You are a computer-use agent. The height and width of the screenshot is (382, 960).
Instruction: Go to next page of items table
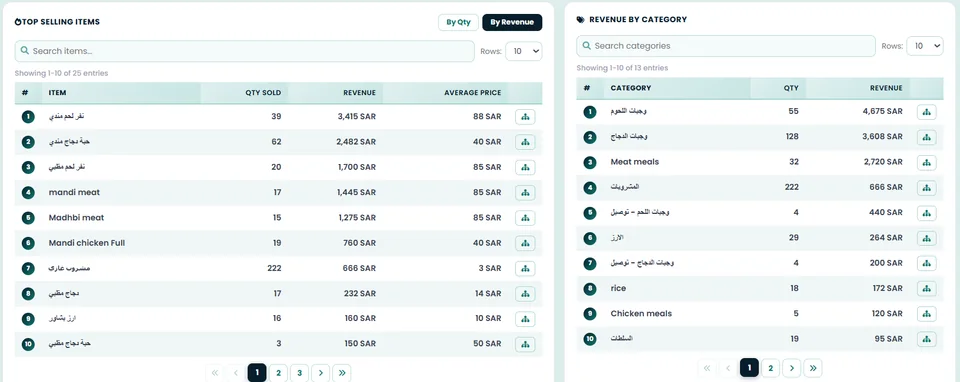point(321,373)
